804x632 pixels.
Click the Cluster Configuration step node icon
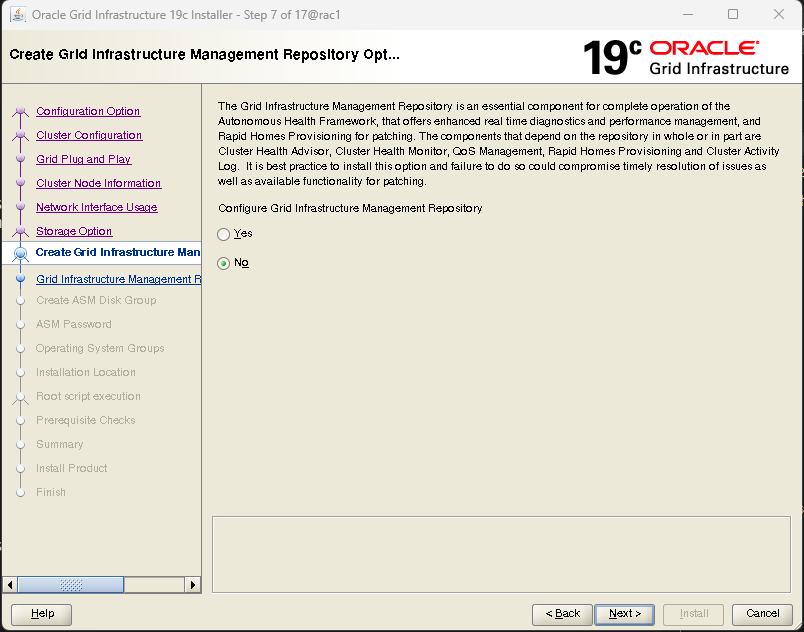tap(21, 135)
